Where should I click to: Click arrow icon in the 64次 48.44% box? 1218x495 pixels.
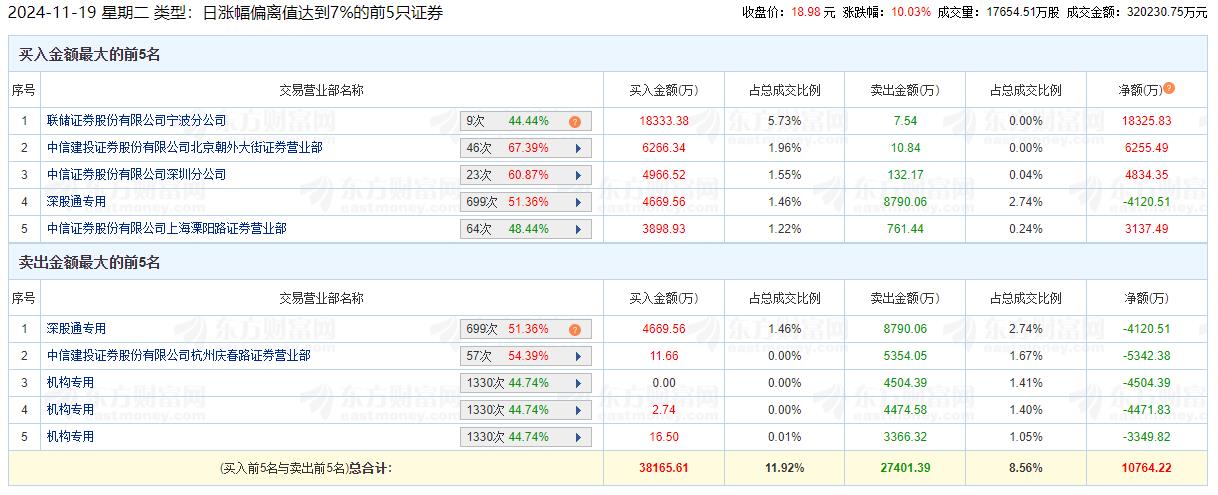point(577,229)
